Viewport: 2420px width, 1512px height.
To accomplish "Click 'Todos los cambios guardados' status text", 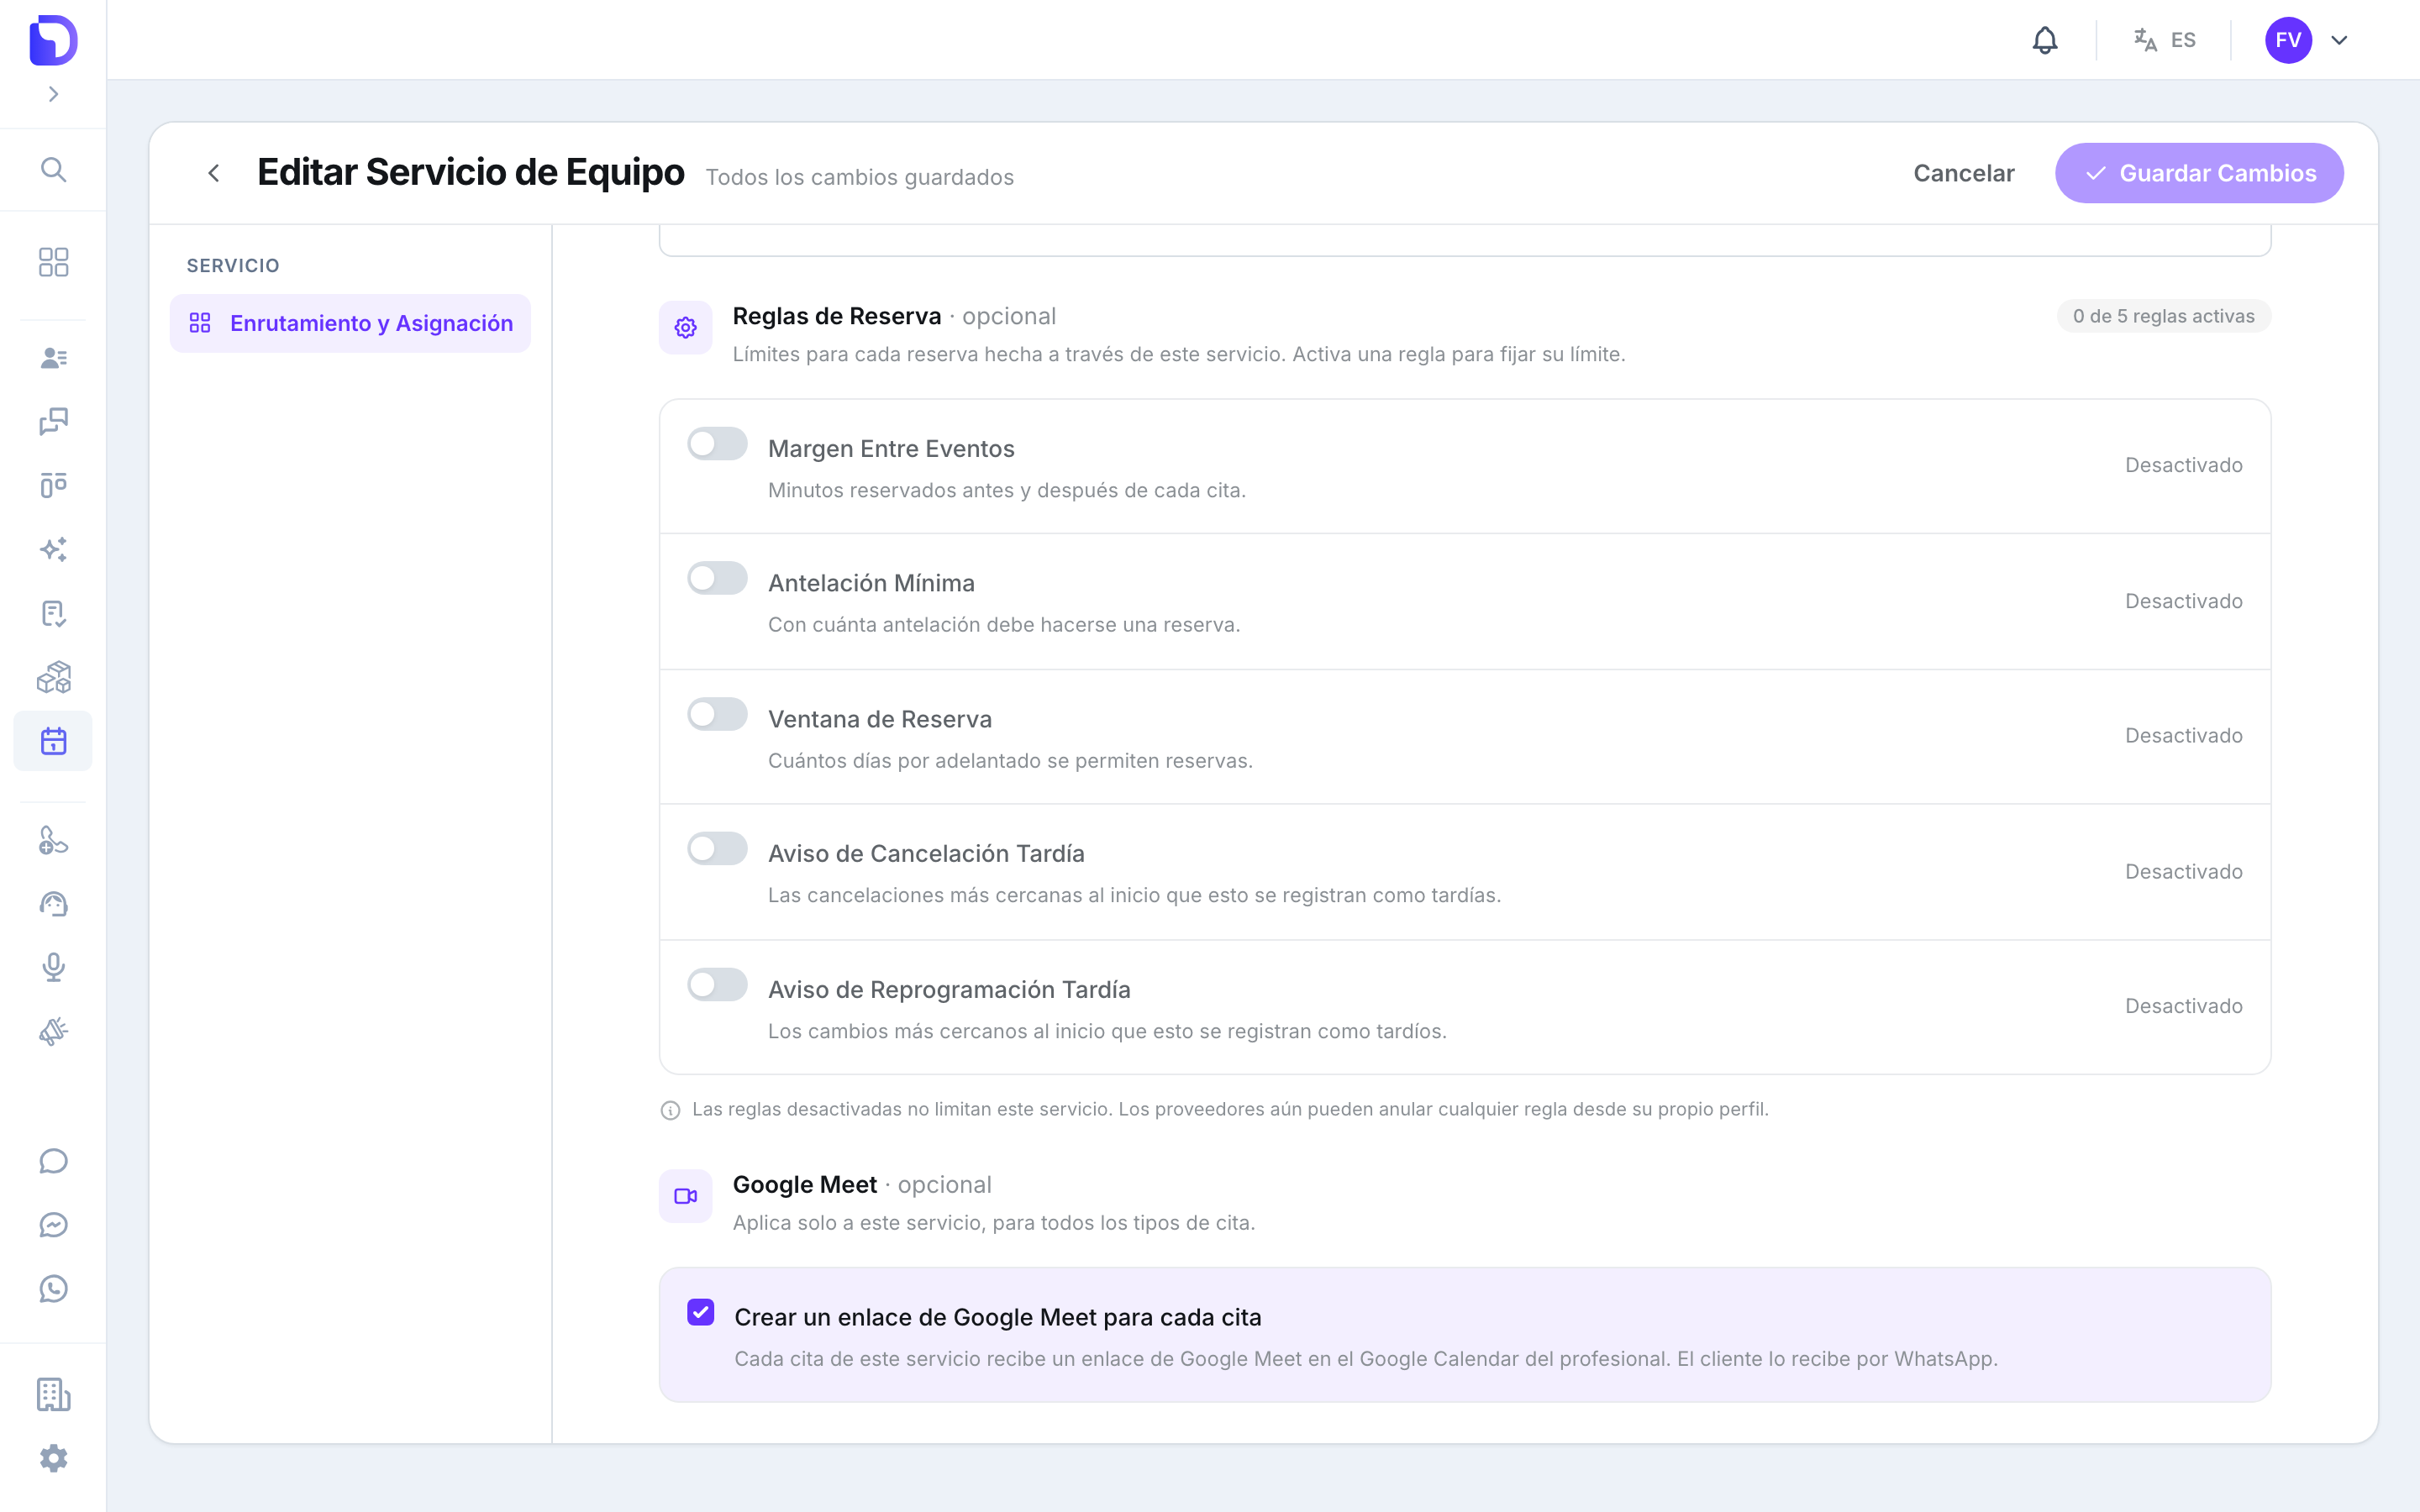I will [860, 177].
